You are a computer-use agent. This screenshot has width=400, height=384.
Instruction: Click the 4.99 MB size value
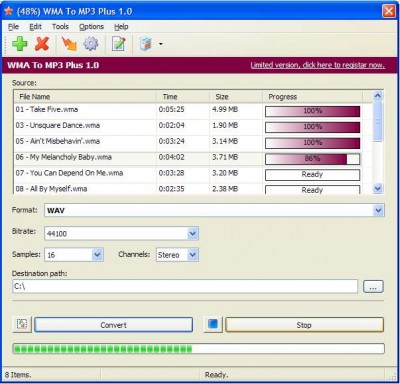(225, 109)
